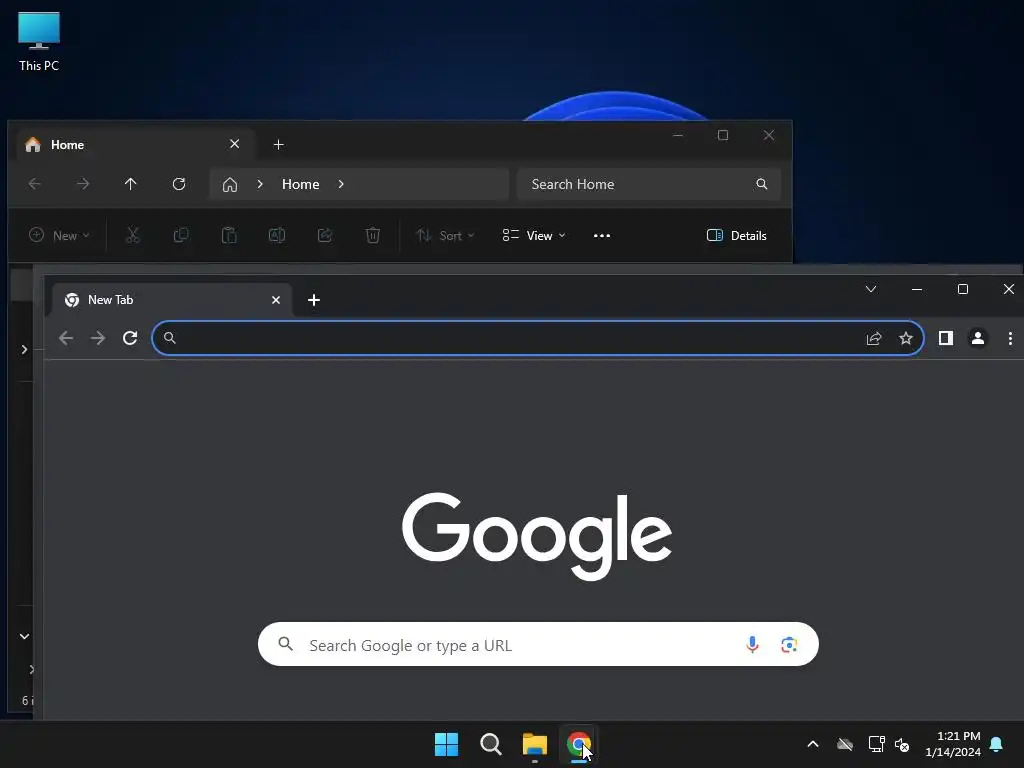This screenshot has height=768, width=1024.
Task: Open the View dropdown in File Explorer
Action: 534,235
